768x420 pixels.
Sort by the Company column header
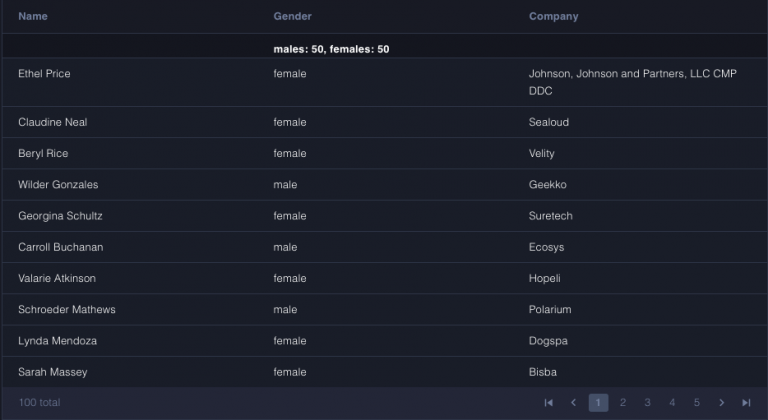(x=553, y=16)
